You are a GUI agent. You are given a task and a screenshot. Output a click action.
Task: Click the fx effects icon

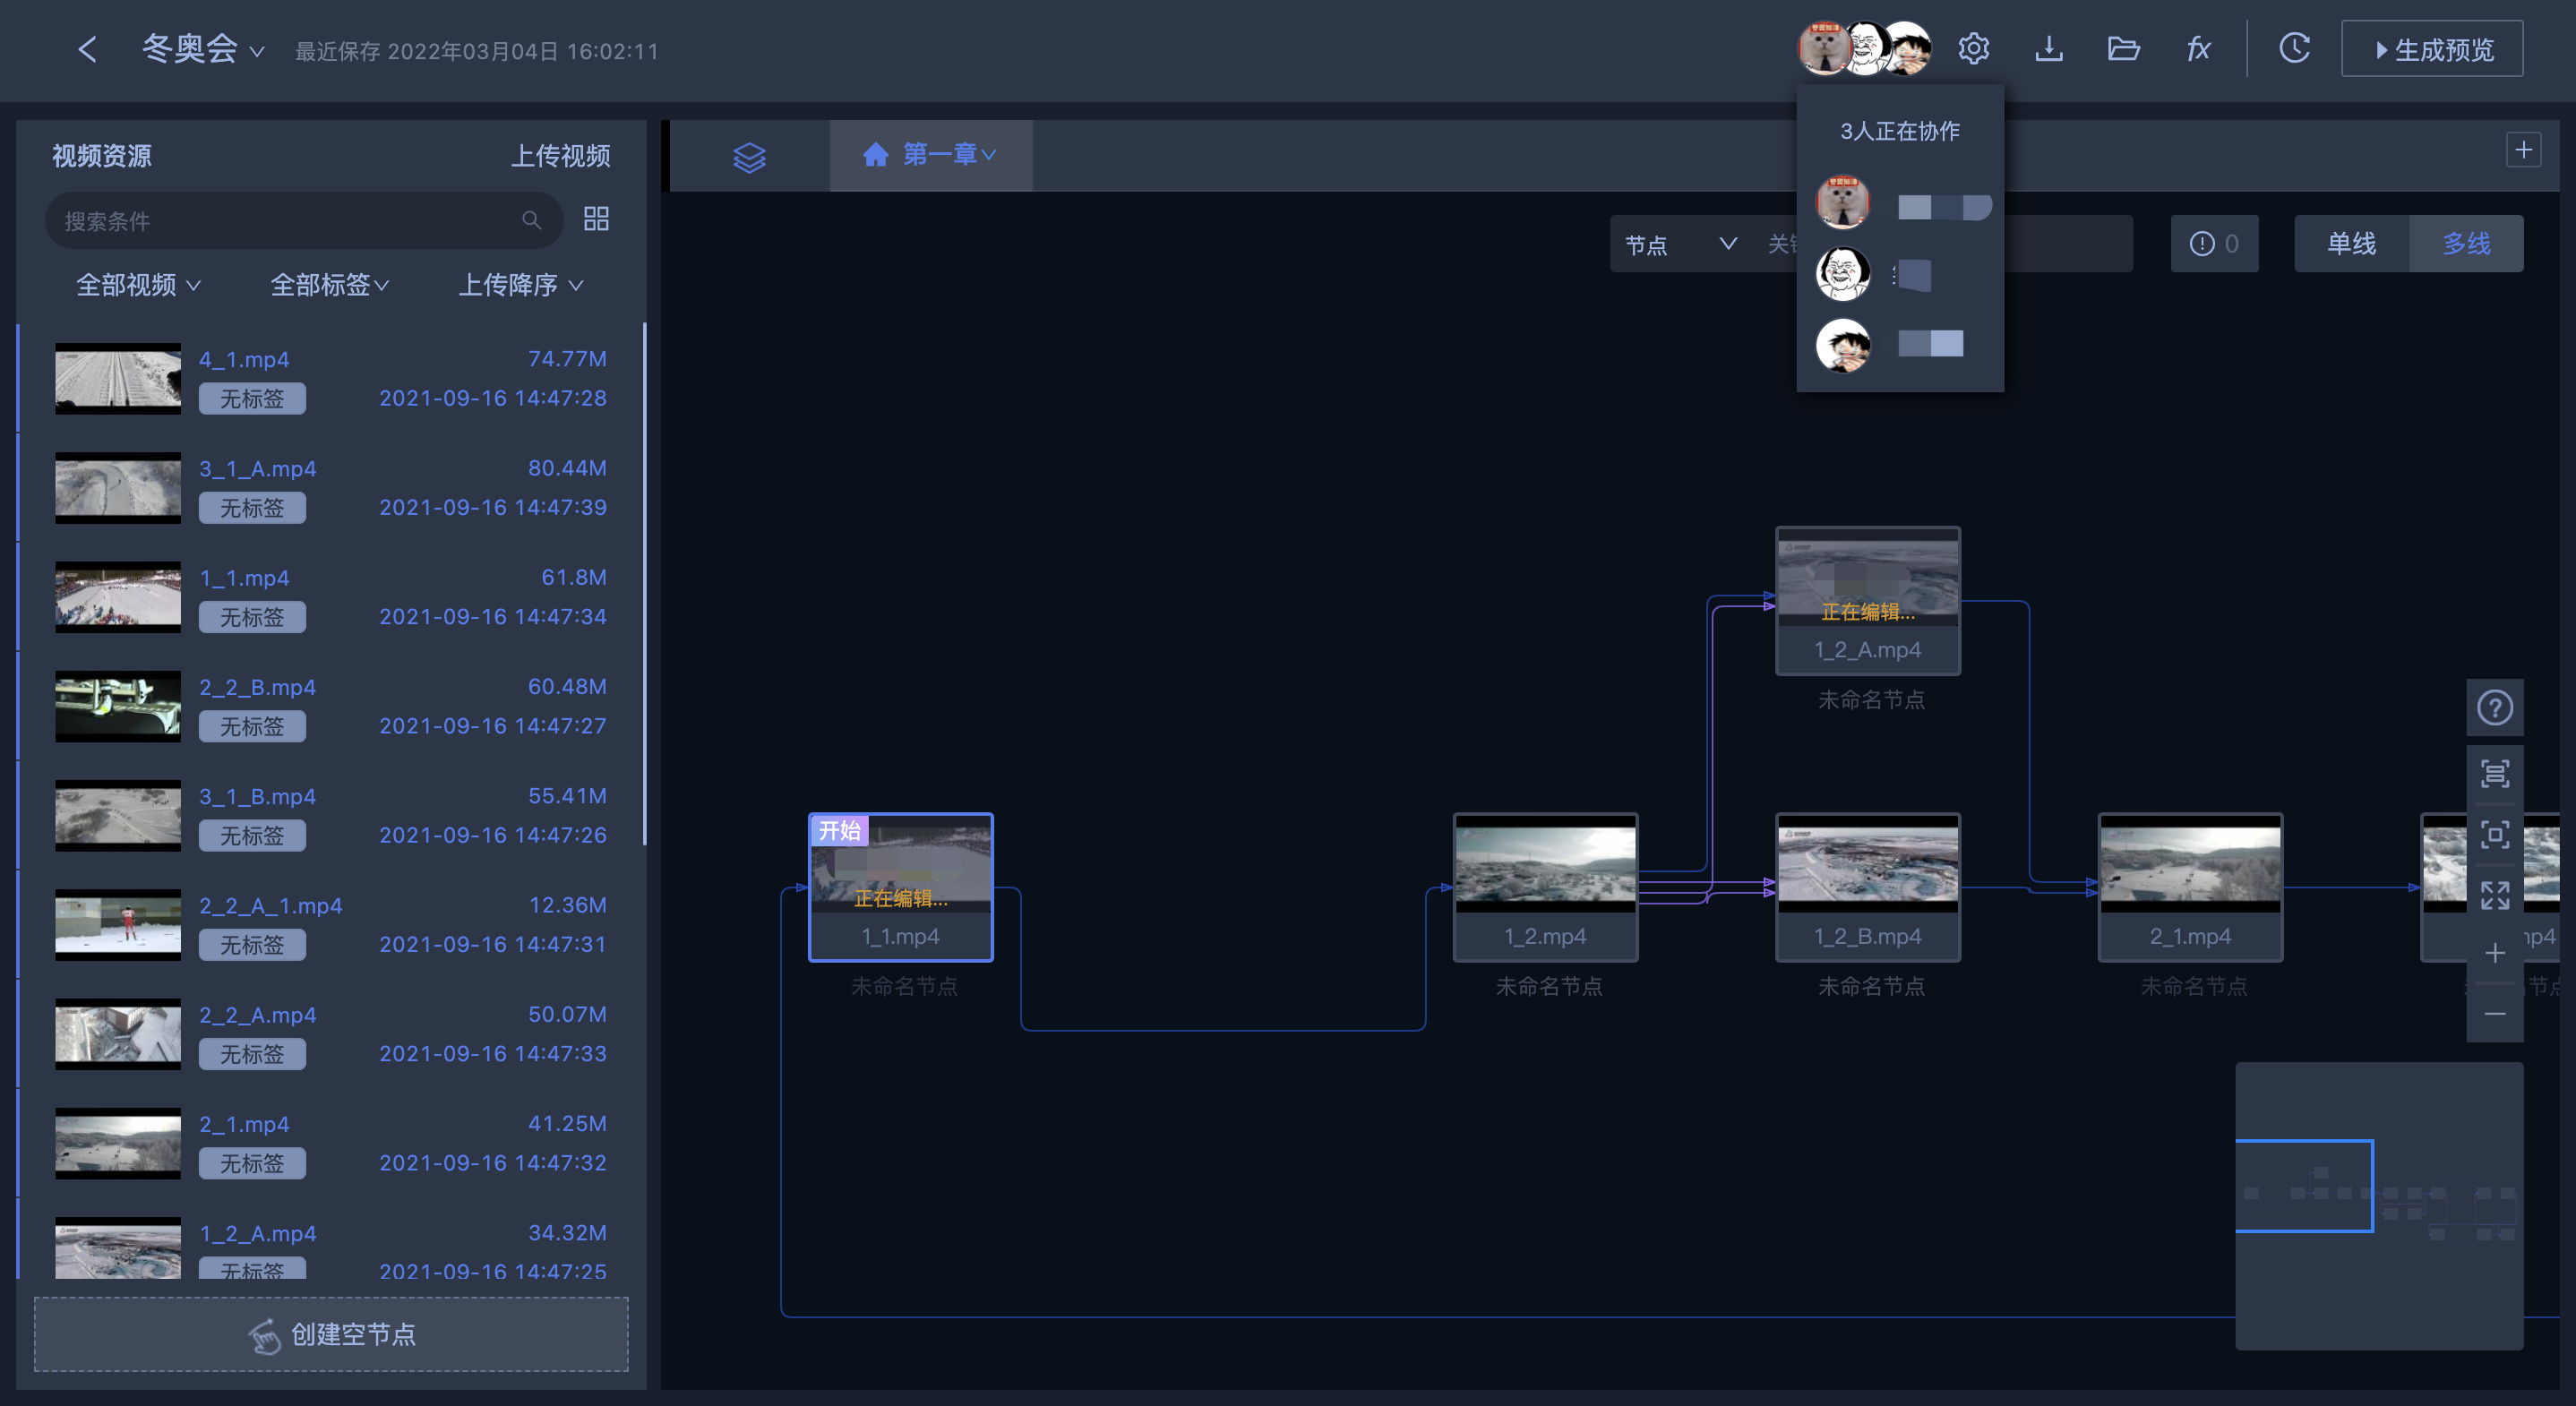point(2198,48)
